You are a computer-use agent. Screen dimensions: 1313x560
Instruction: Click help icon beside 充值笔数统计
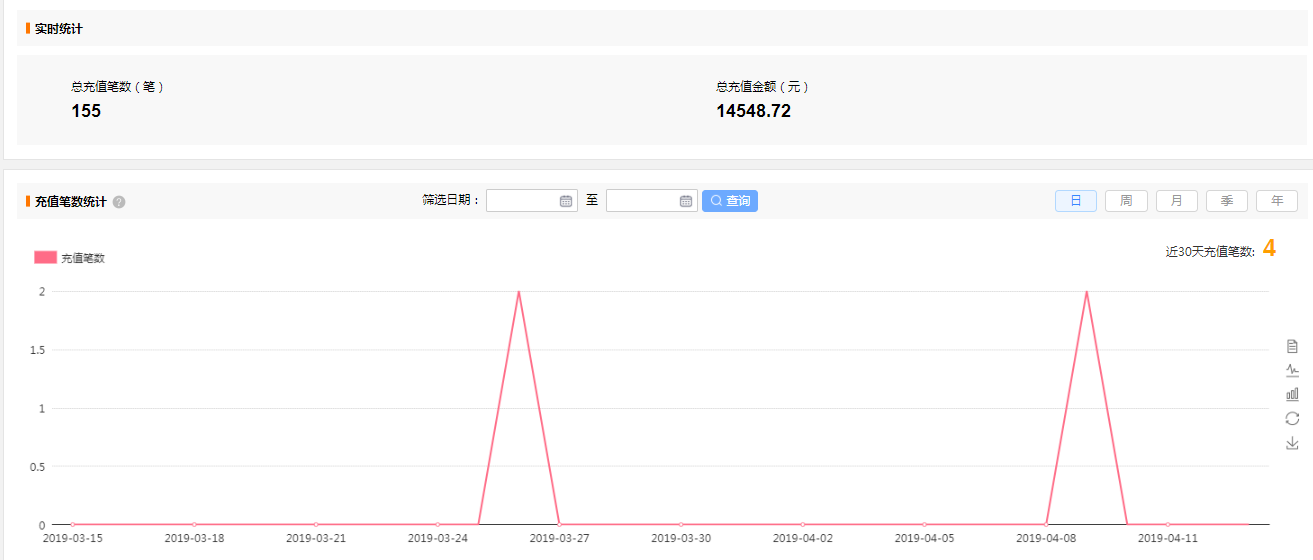[x=119, y=202]
